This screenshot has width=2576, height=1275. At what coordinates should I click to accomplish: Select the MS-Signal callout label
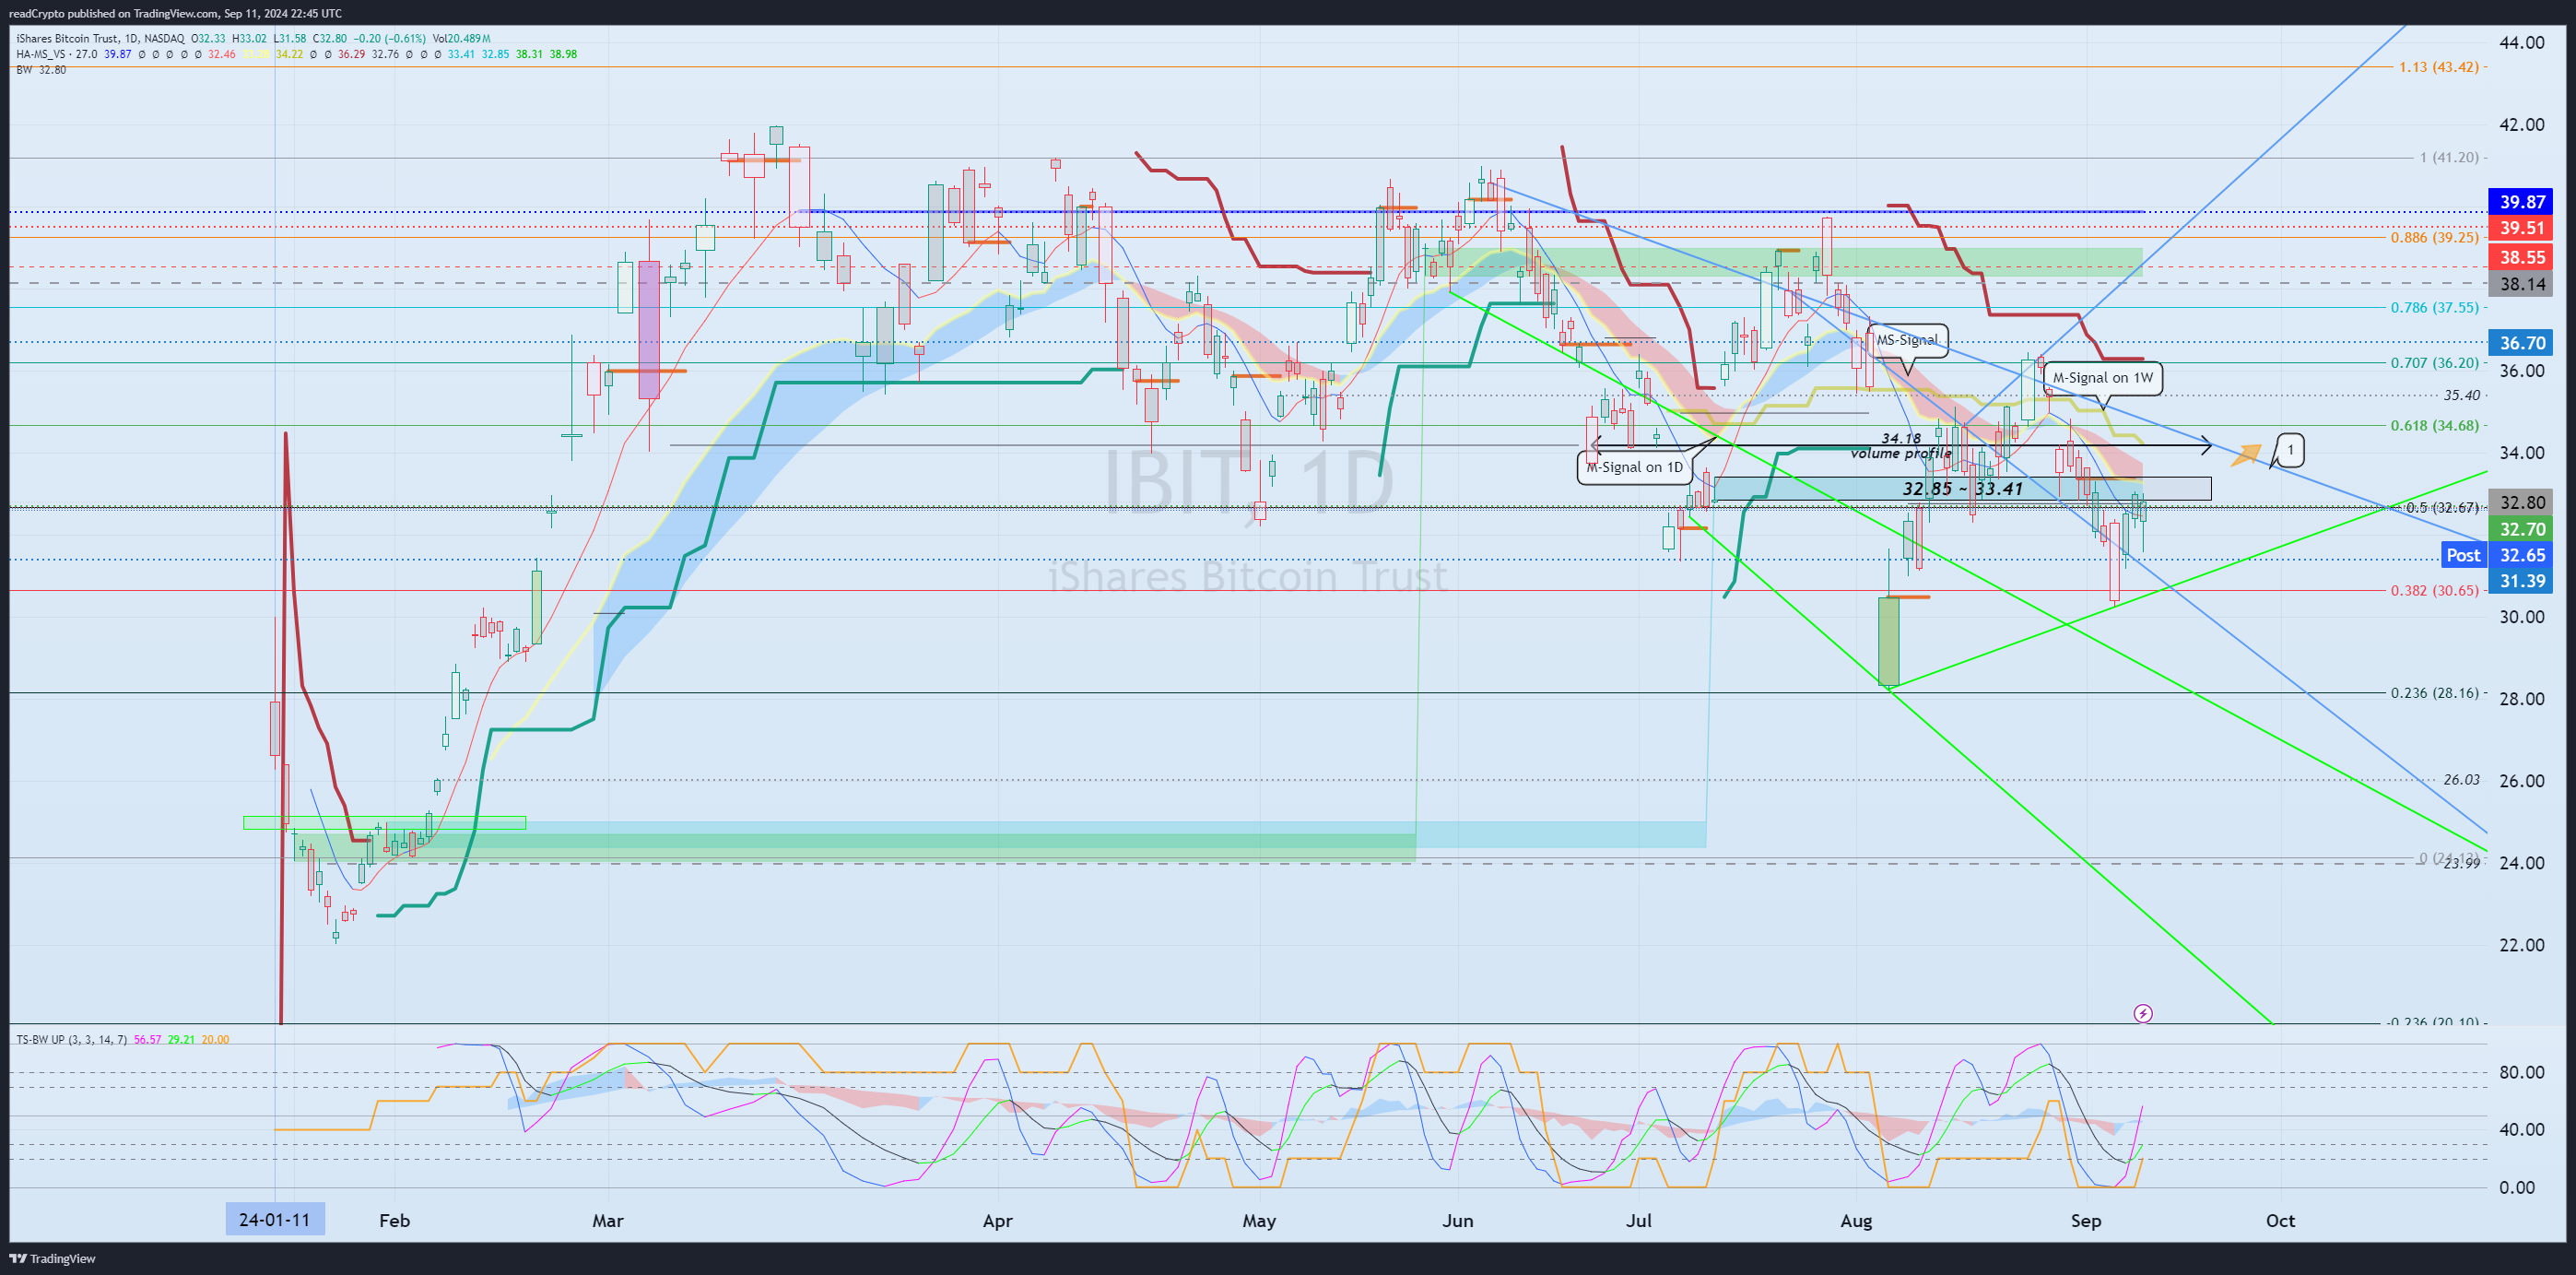click(x=1907, y=340)
